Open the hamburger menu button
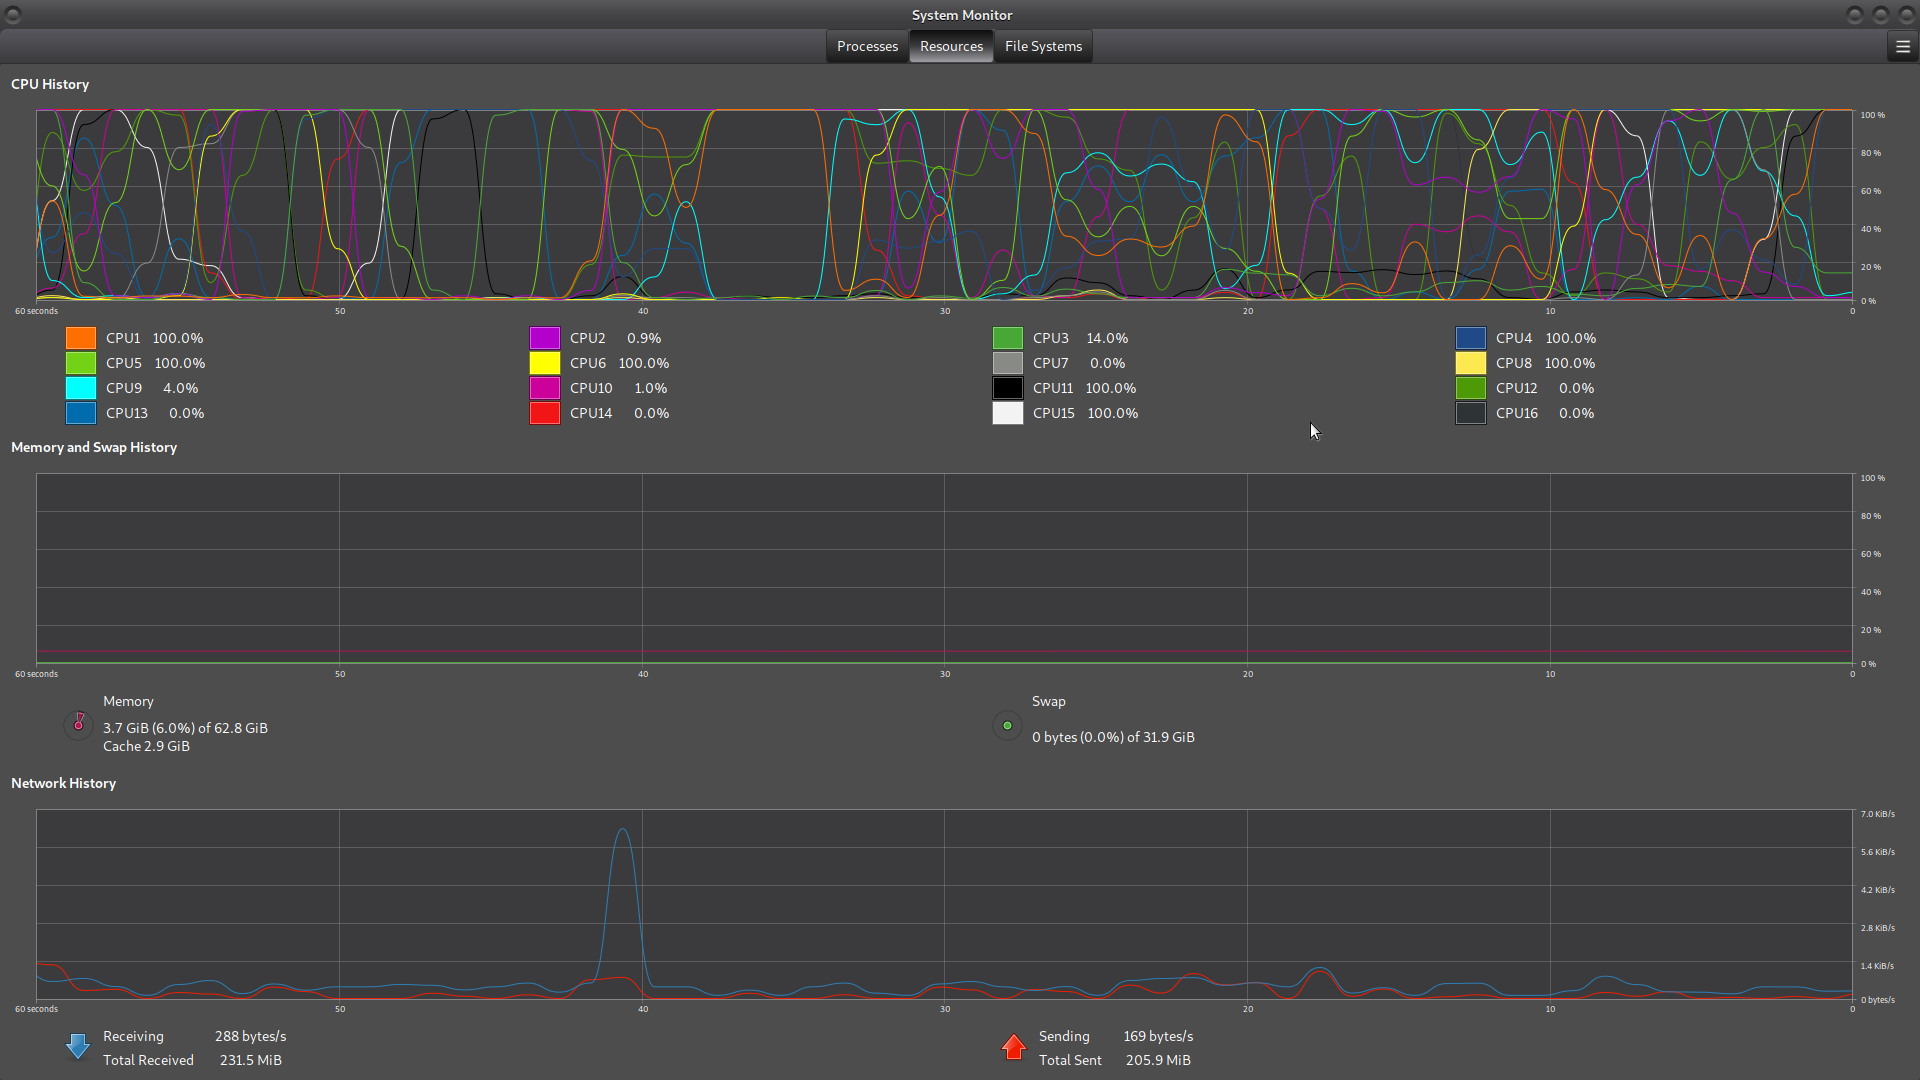Viewport: 1920px width, 1080px height. (x=1902, y=47)
